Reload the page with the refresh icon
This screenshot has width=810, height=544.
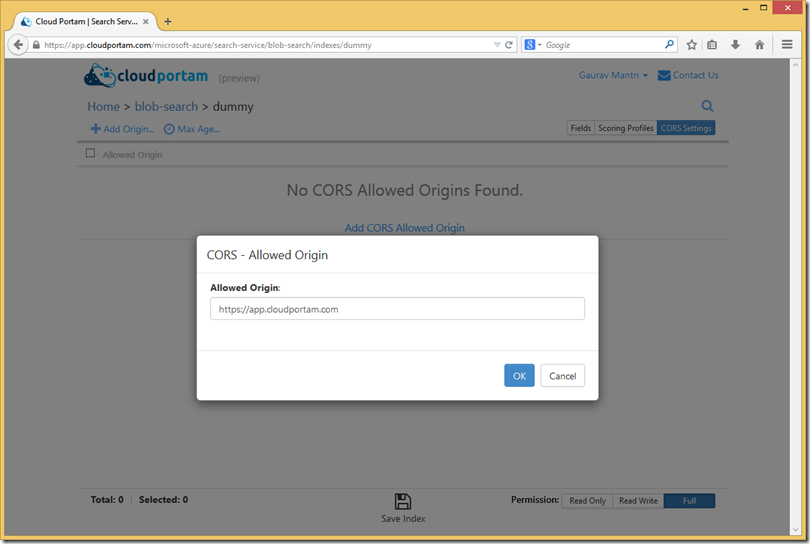coord(509,45)
